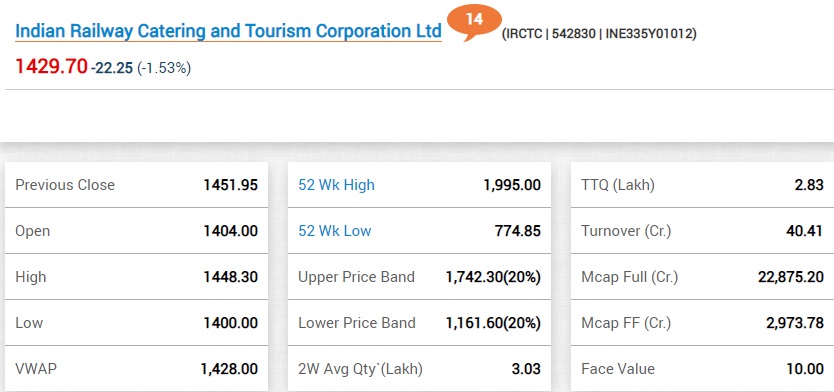The height and width of the screenshot is (392, 834).
Task: Select the Previous Close value 1451.95
Action: [x=230, y=185]
